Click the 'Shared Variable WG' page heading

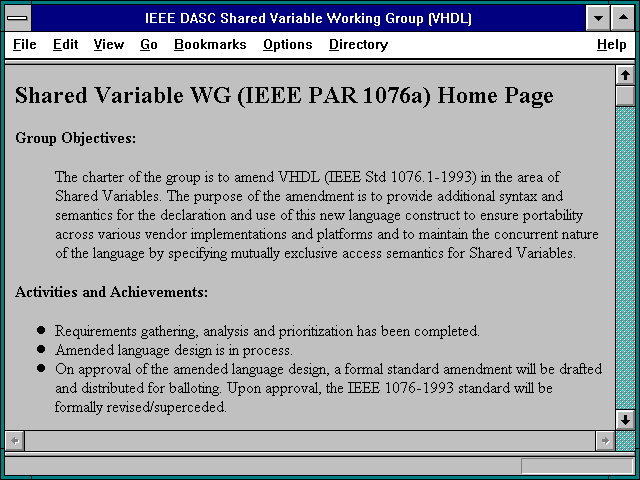pyautogui.click(x=284, y=96)
